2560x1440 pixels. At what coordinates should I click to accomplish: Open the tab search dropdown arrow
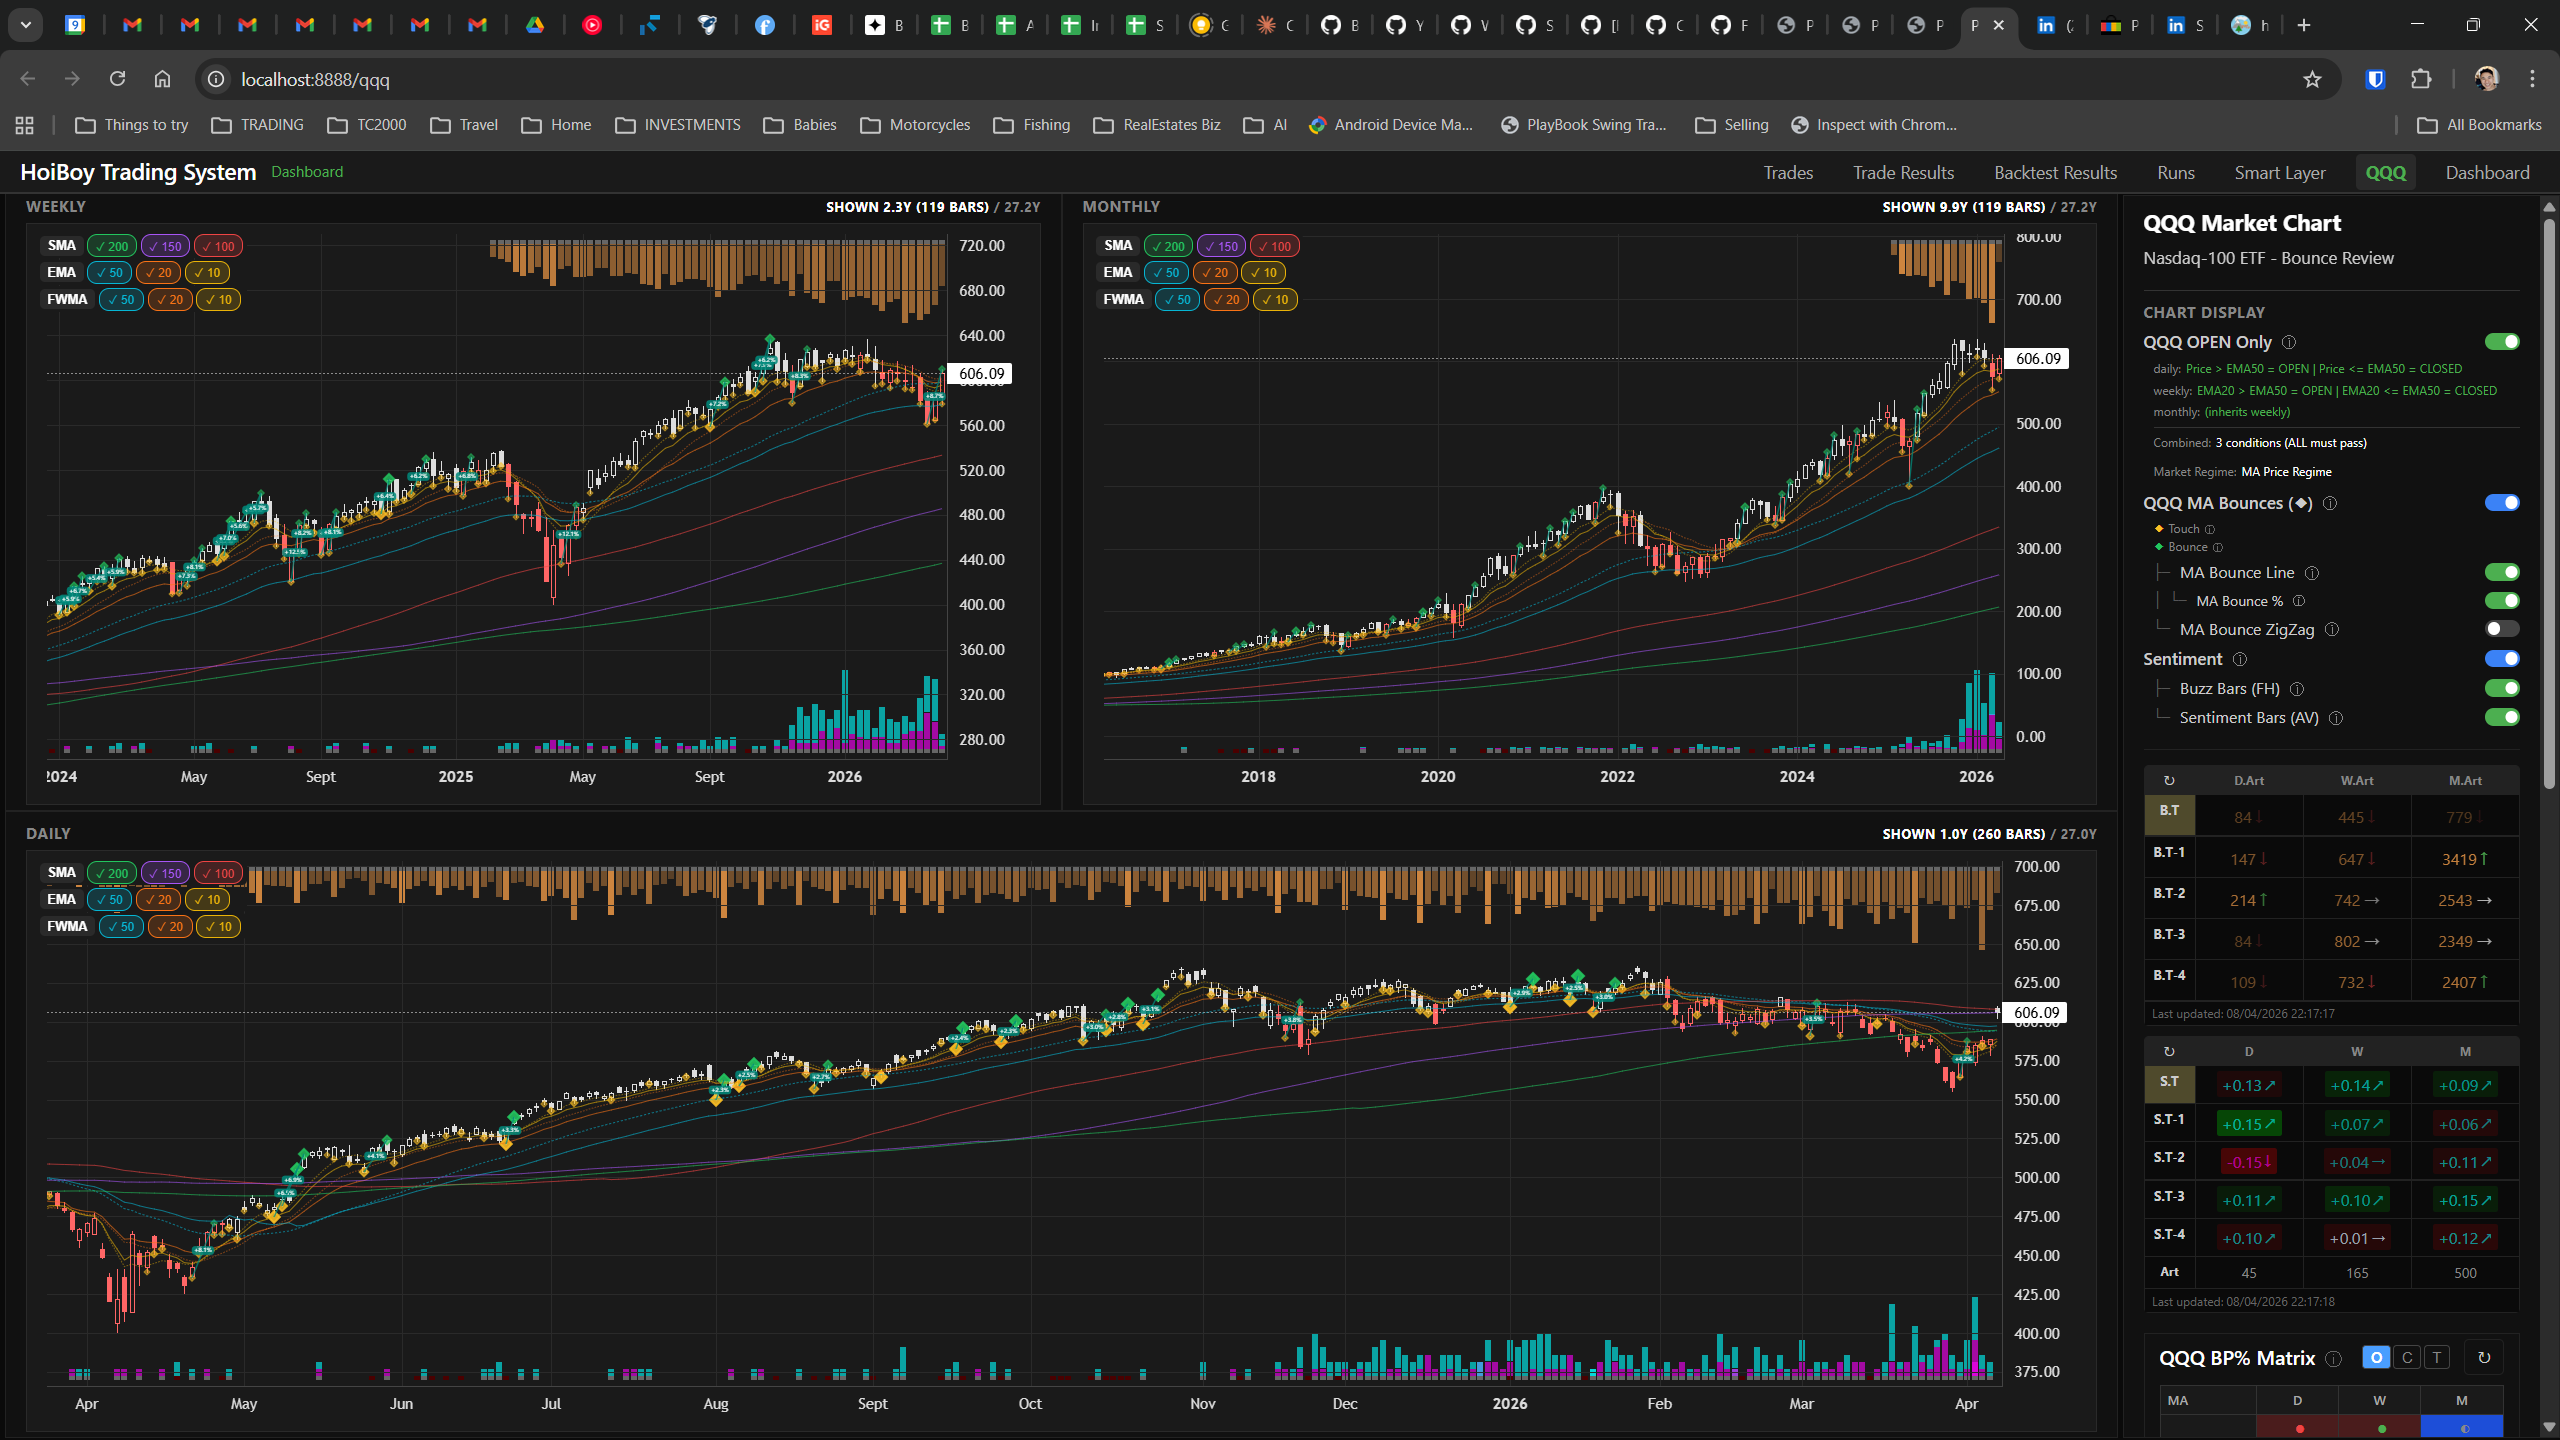point(26,25)
